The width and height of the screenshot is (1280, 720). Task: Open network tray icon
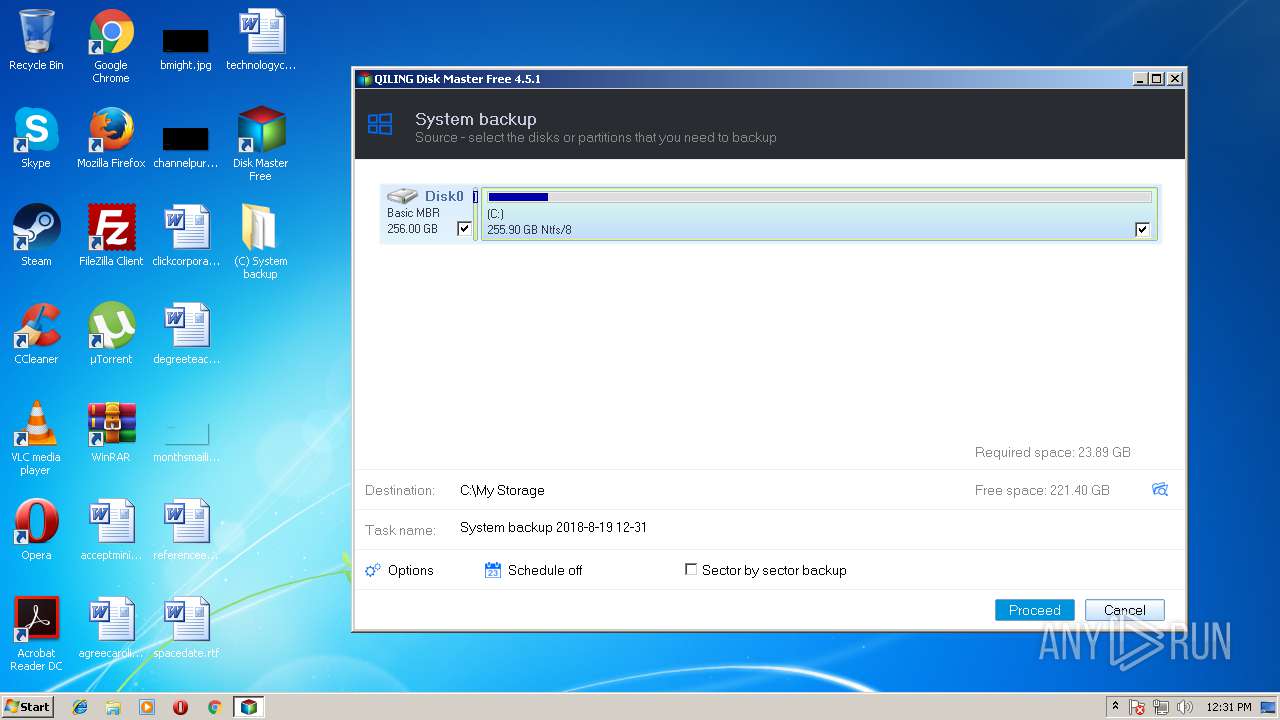pos(1161,707)
